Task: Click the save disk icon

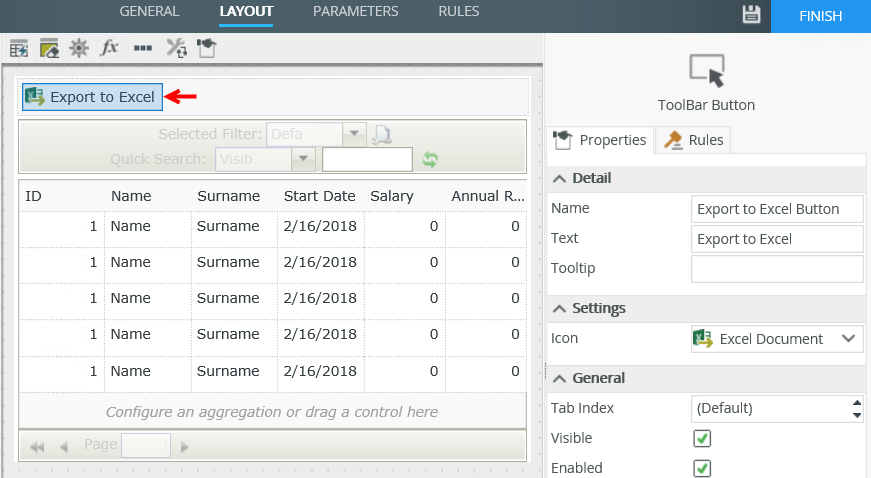Action: pos(752,14)
